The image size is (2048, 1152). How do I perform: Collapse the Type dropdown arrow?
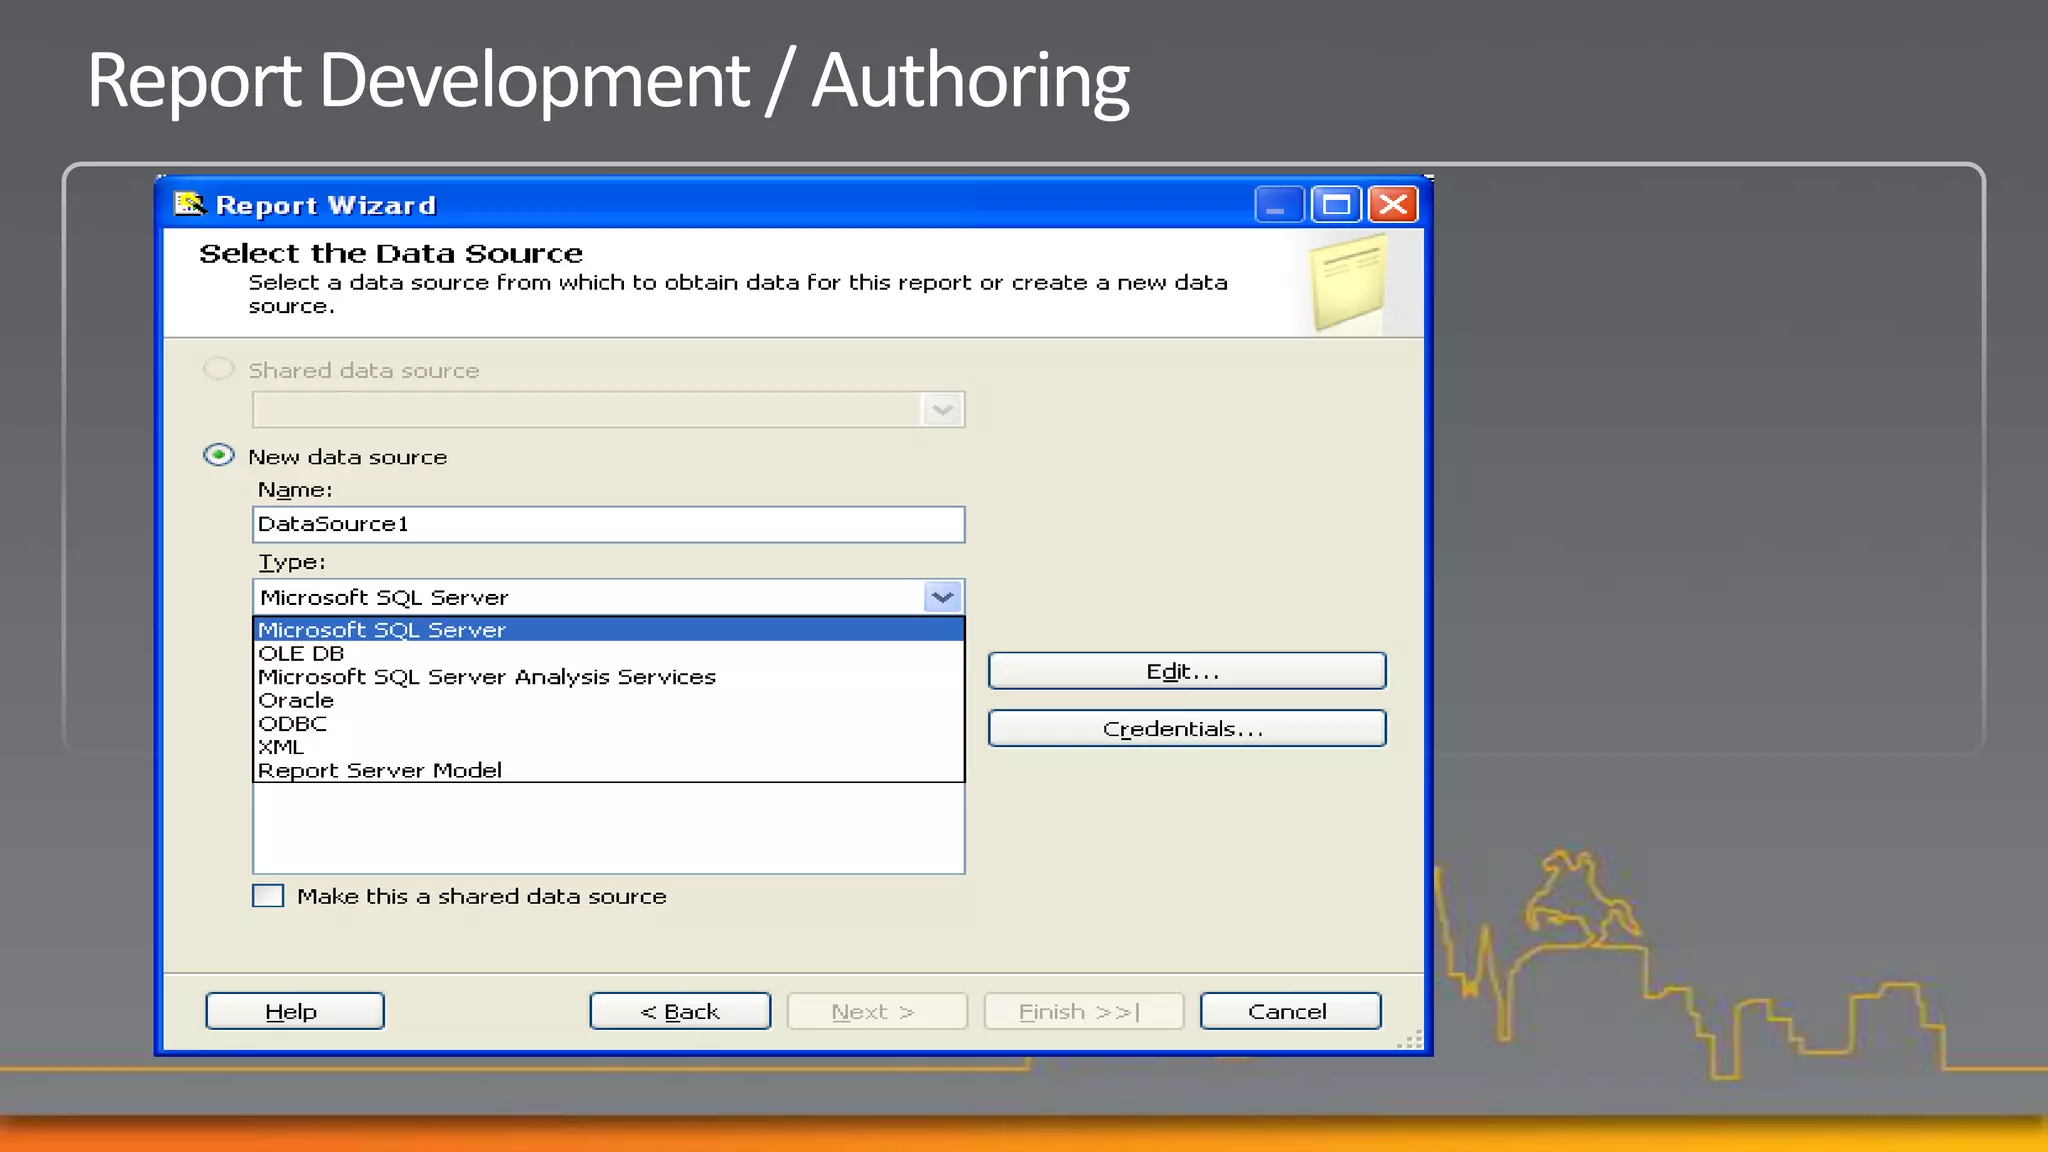pyautogui.click(x=942, y=597)
